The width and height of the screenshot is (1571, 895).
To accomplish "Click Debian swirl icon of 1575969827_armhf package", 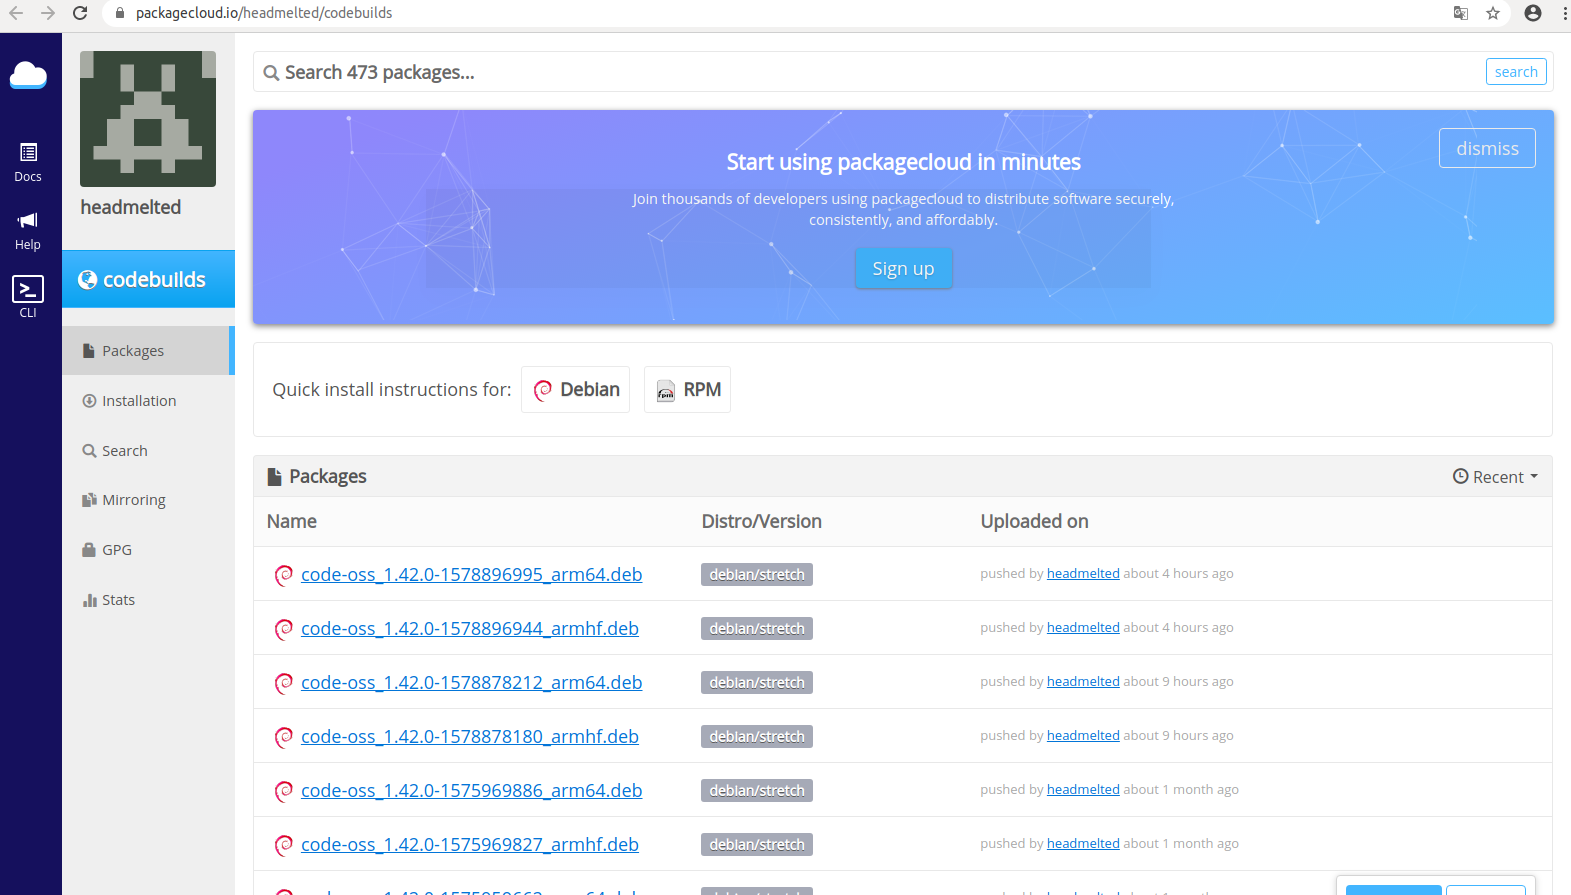I will coord(284,845).
